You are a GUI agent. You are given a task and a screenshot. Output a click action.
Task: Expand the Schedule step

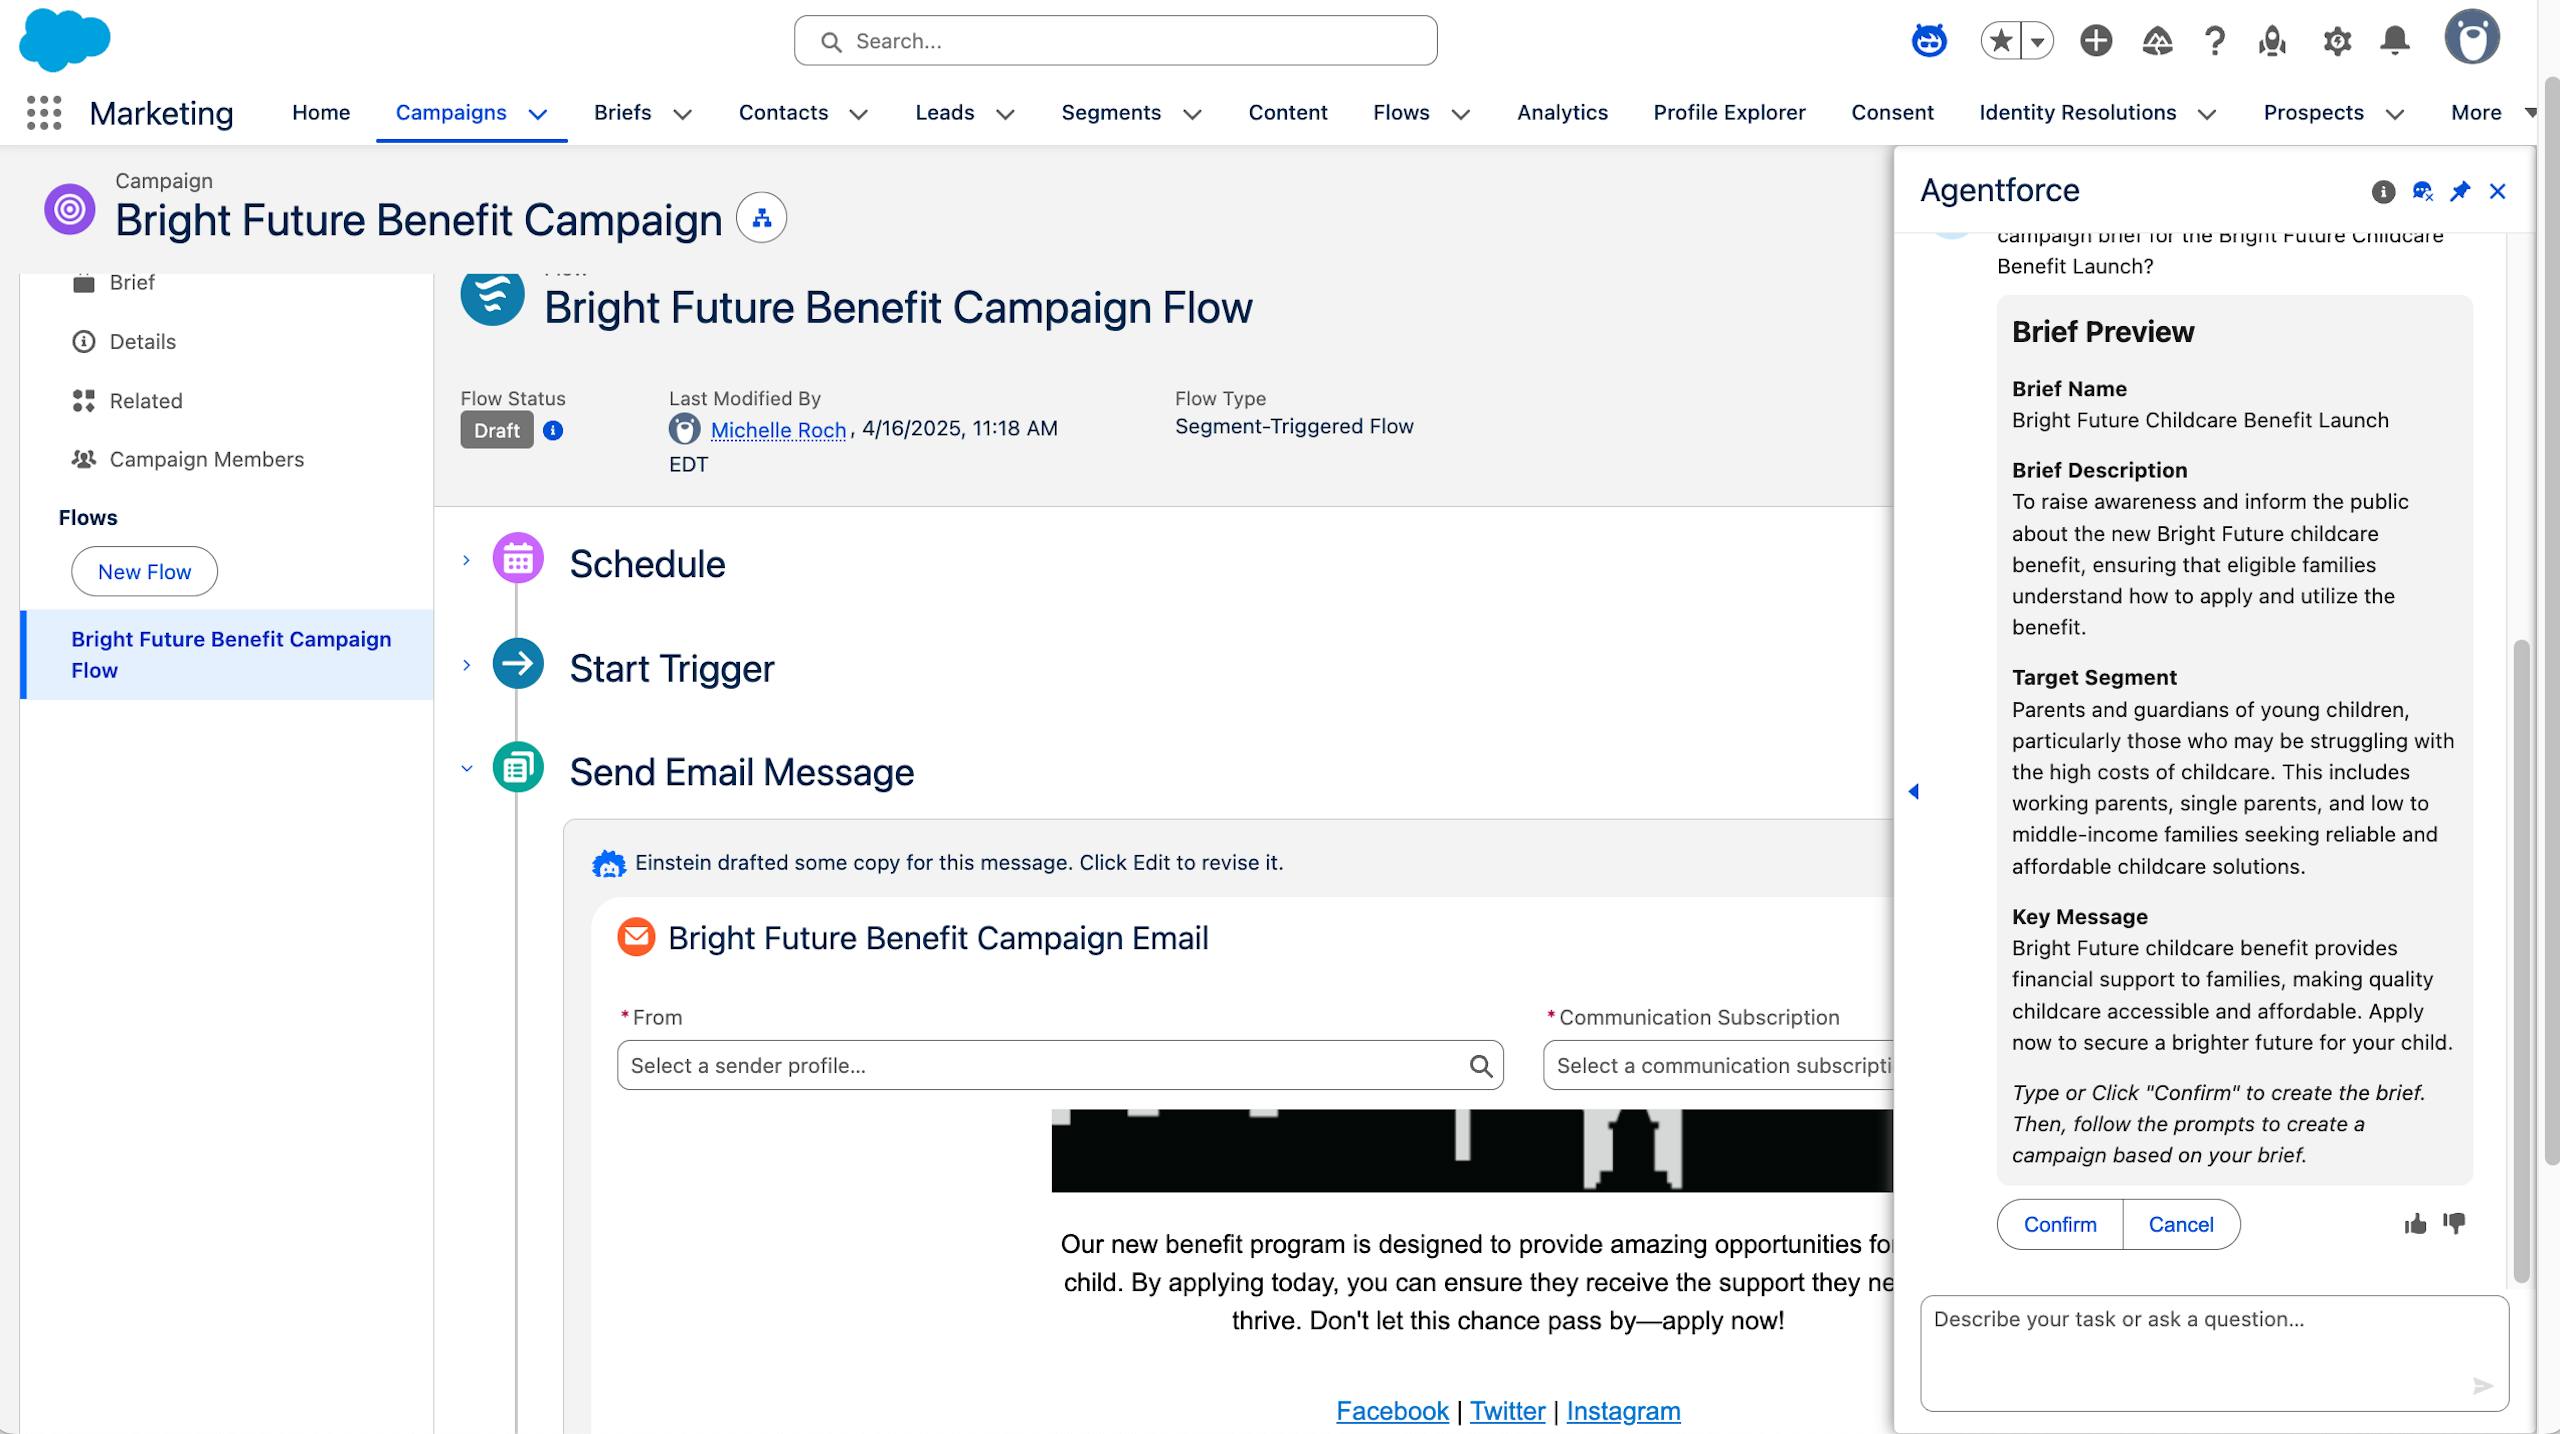click(x=466, y=561)
